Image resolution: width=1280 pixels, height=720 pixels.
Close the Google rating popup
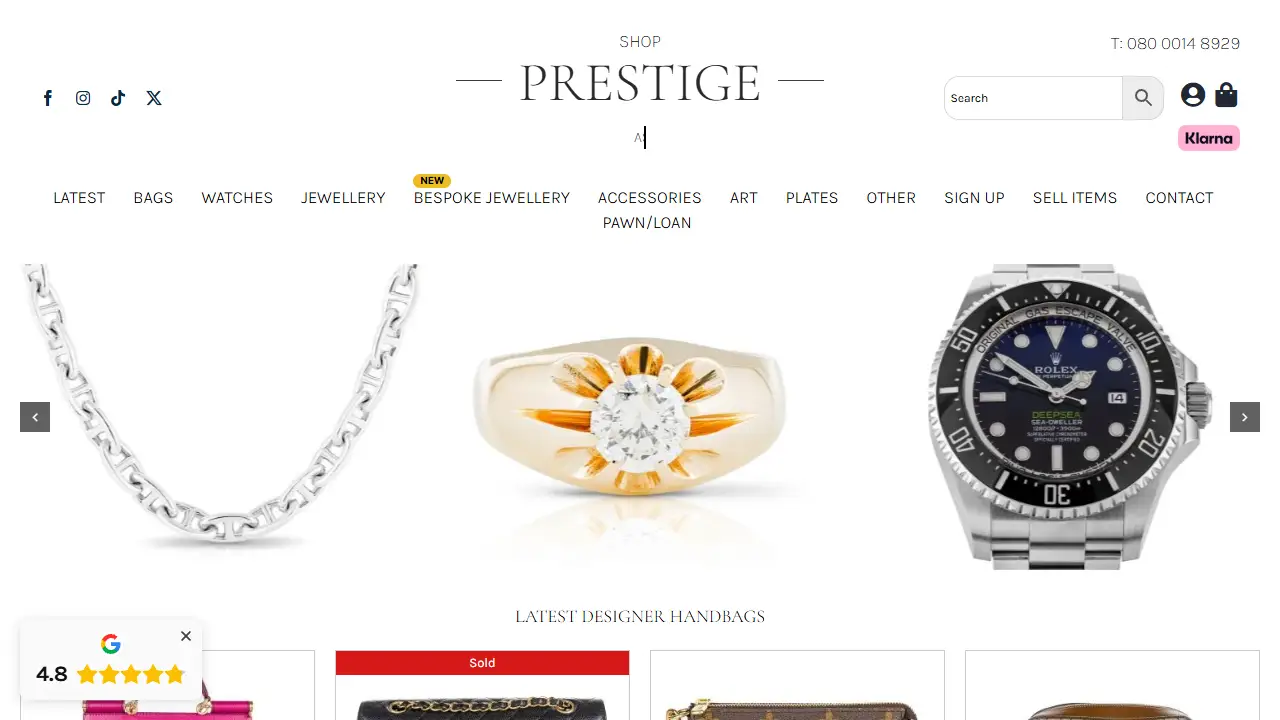click(x=186, y=636)
